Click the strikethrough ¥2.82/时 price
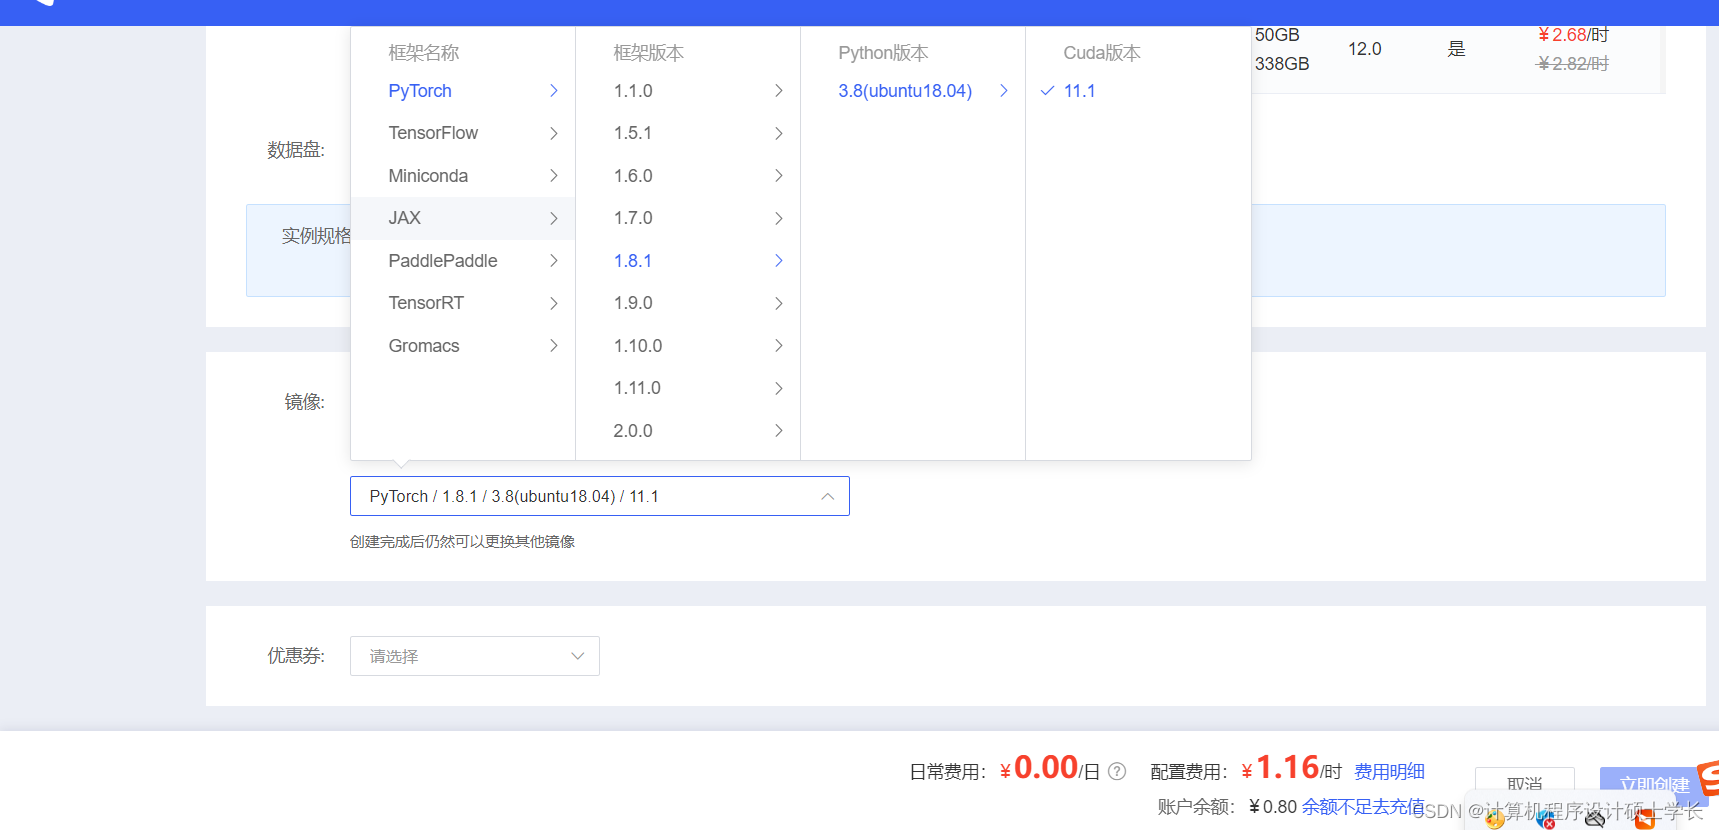The height and width of the screenshot is (830, 1719). 1573,64
